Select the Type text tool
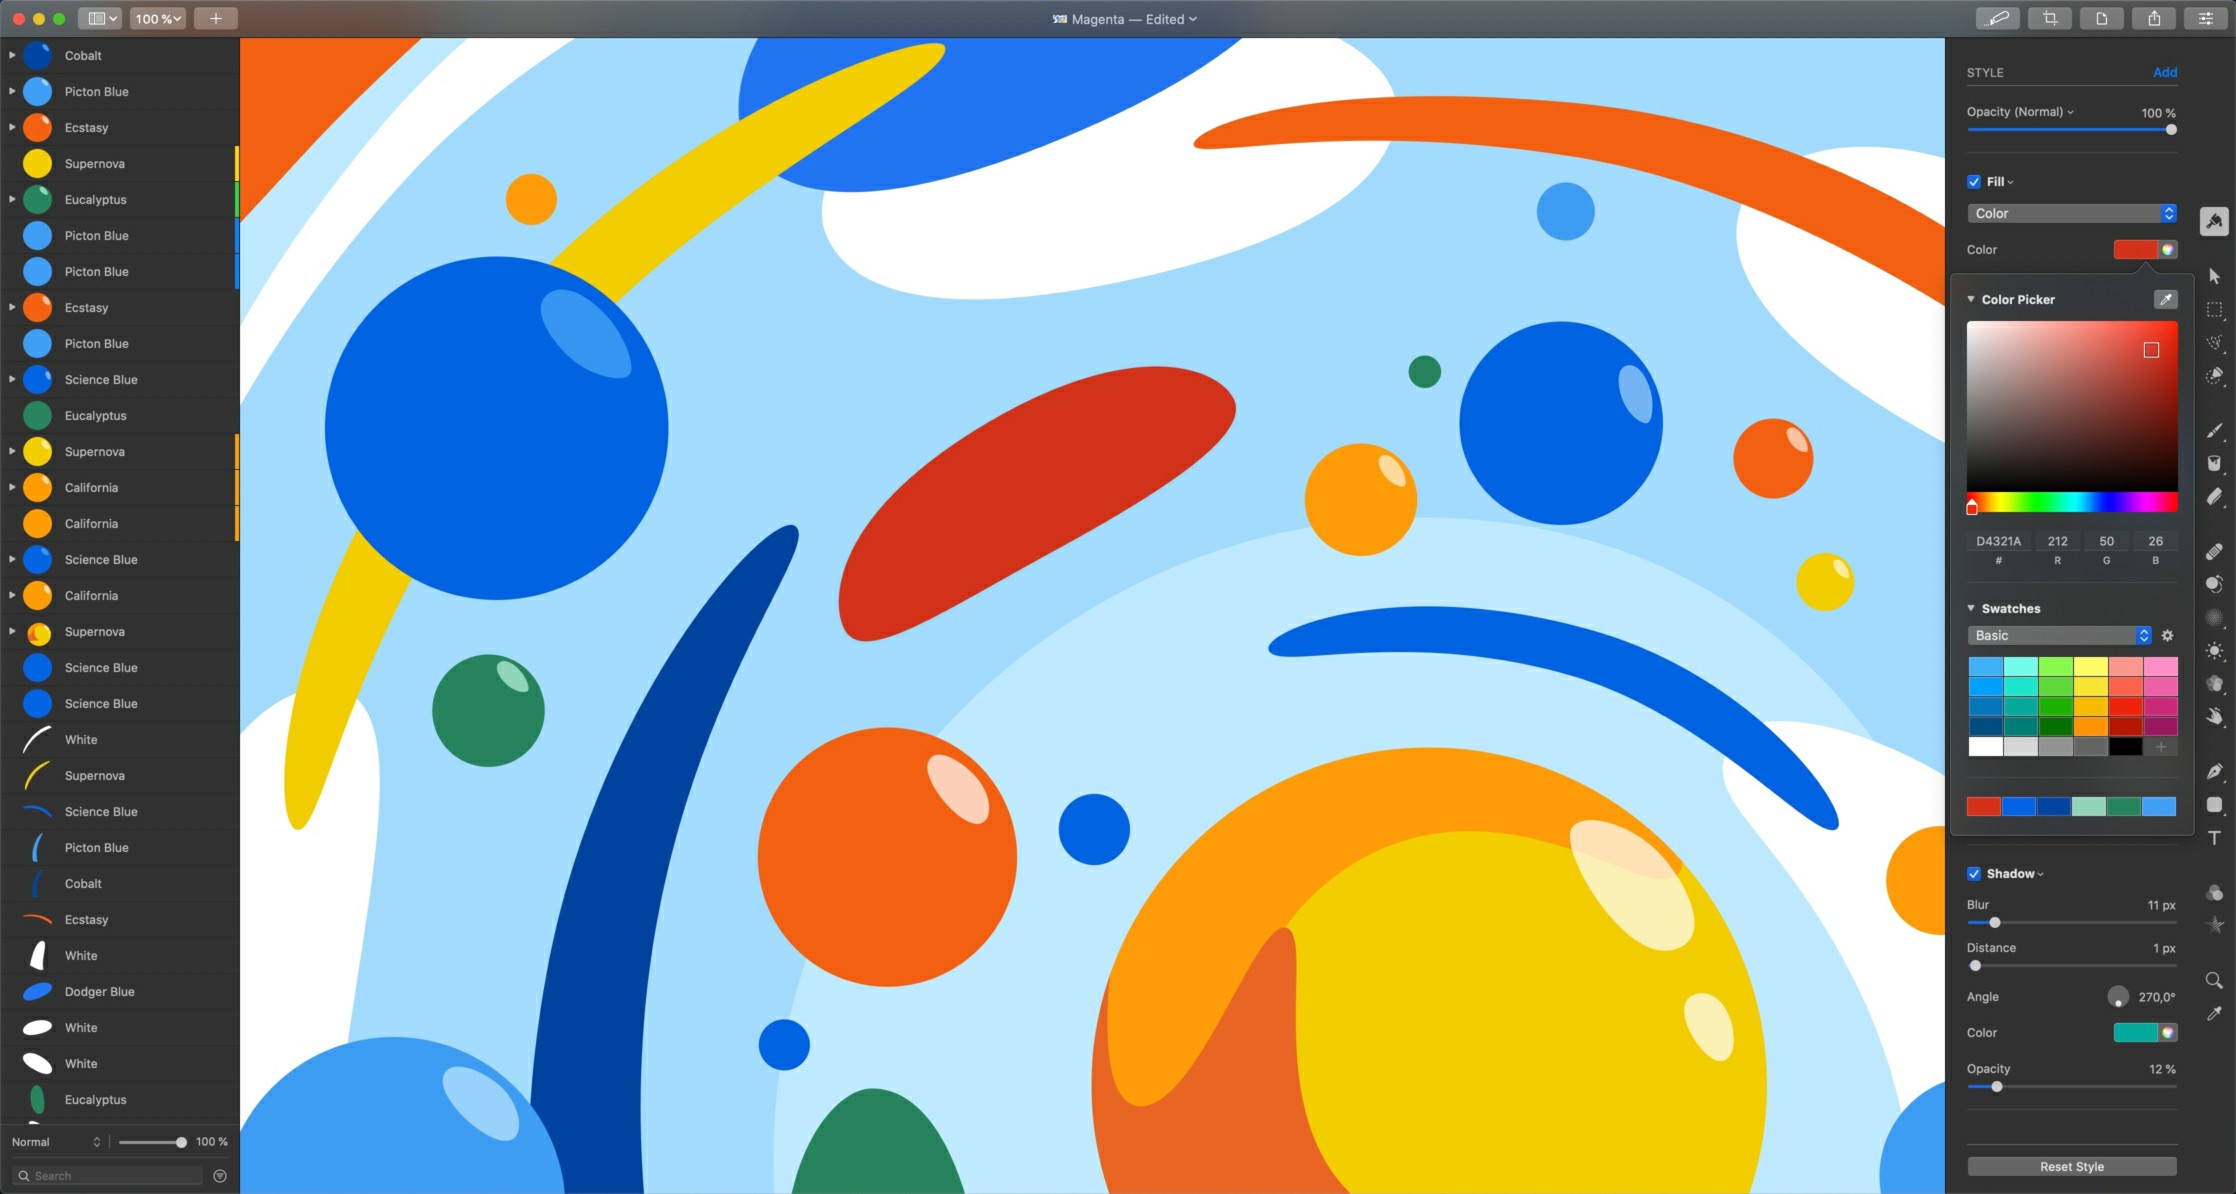The width and height of the screenshot is (2236, 1194). pyautogui.click(x=2214, y=838)
